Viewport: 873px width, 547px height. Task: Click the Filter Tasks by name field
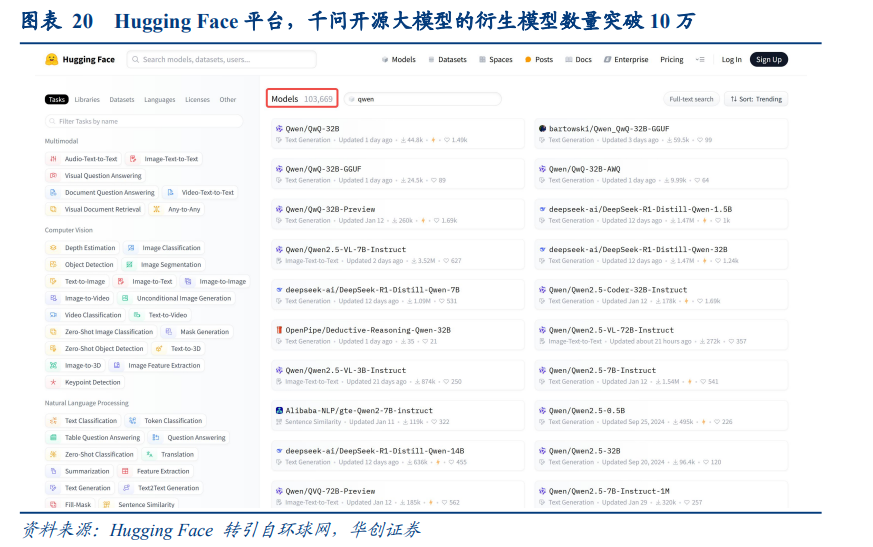tap(144, 121)
